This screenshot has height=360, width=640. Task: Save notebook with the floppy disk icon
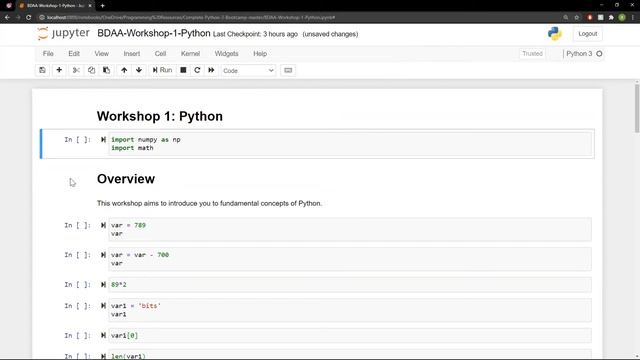42,70
